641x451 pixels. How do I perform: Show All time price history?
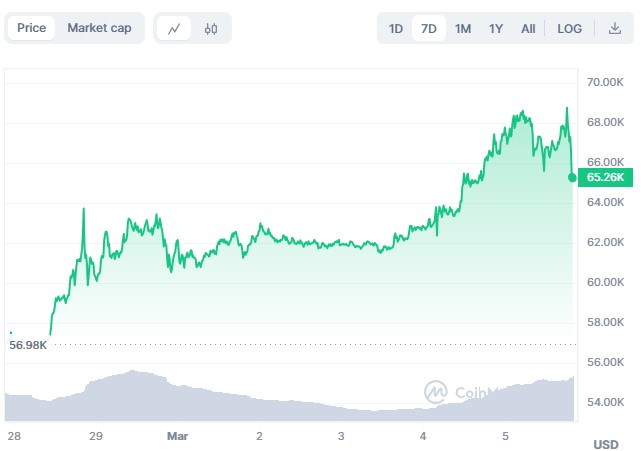pyautogui.click(x=528, y=28)
